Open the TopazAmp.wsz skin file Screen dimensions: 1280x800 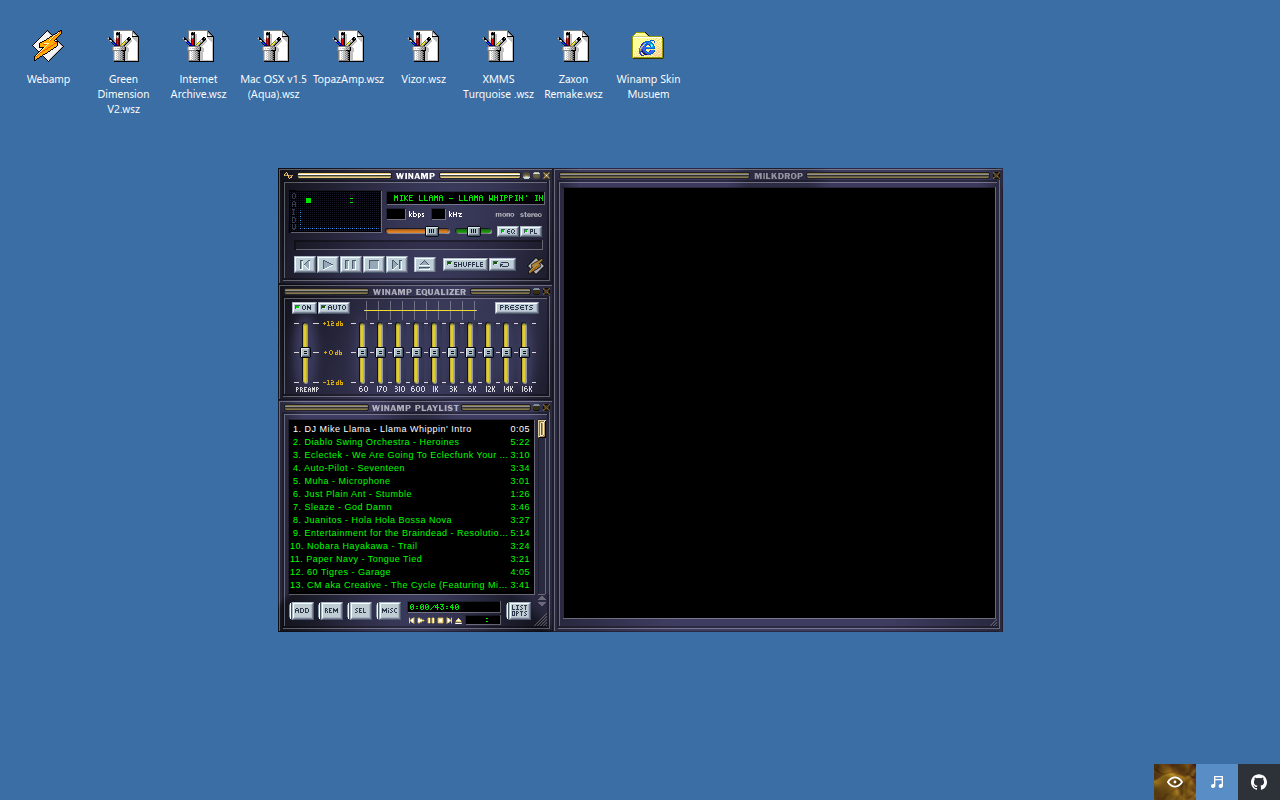pos(348,58)
